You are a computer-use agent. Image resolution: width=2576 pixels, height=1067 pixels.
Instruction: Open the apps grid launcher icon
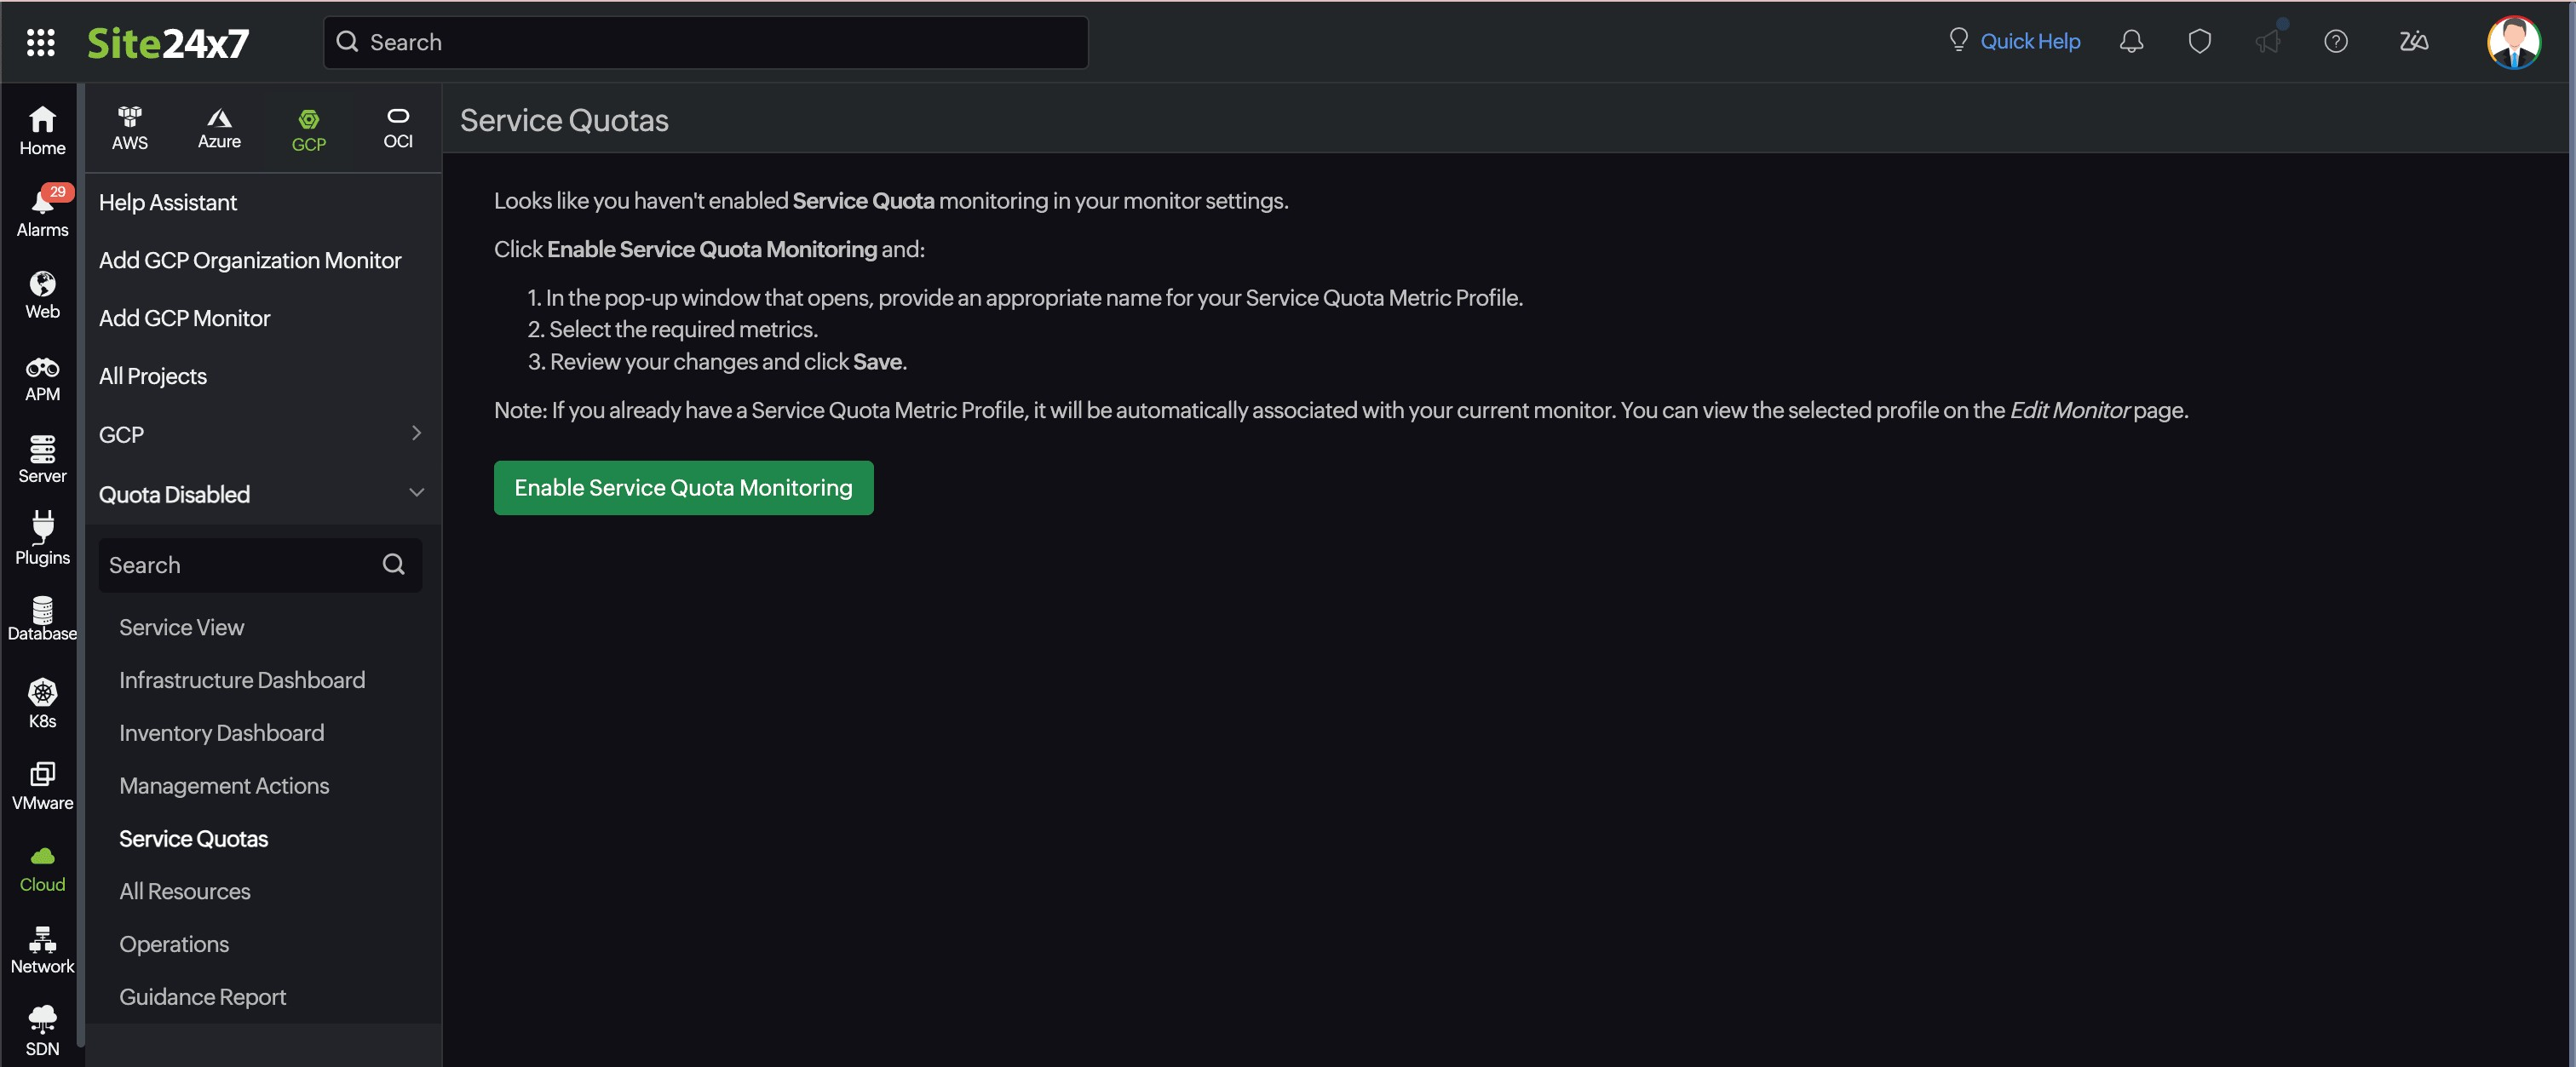click(x=40, y=42)
